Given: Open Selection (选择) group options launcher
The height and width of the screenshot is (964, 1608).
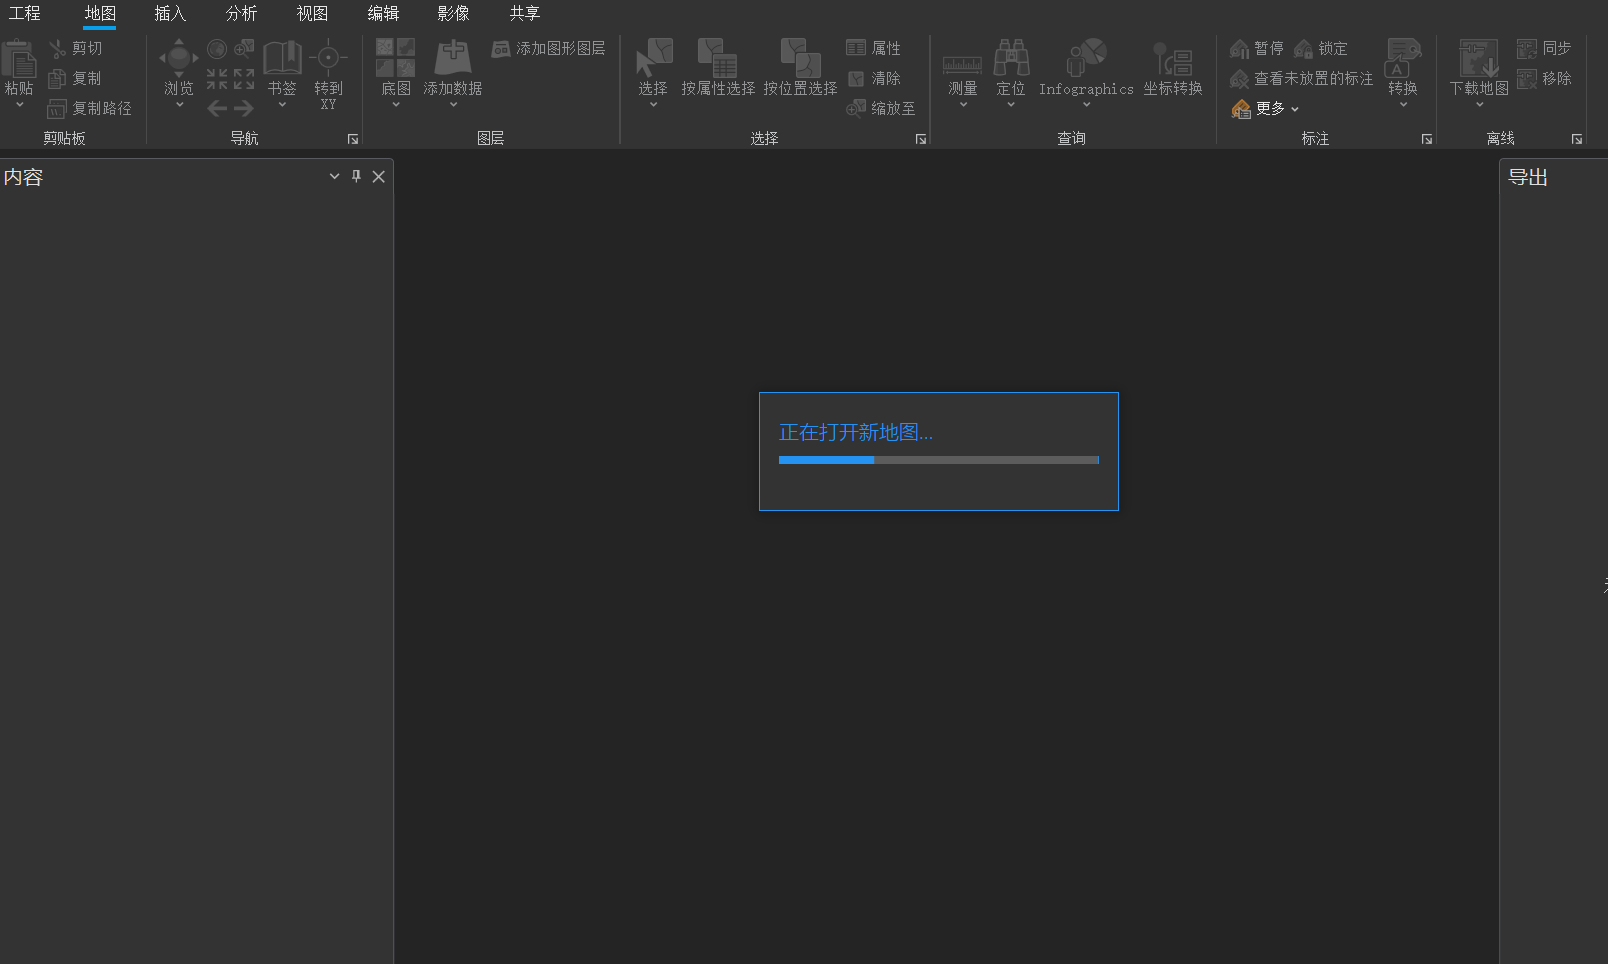Looking at the screenshot, I should click(x=921, y=139).
